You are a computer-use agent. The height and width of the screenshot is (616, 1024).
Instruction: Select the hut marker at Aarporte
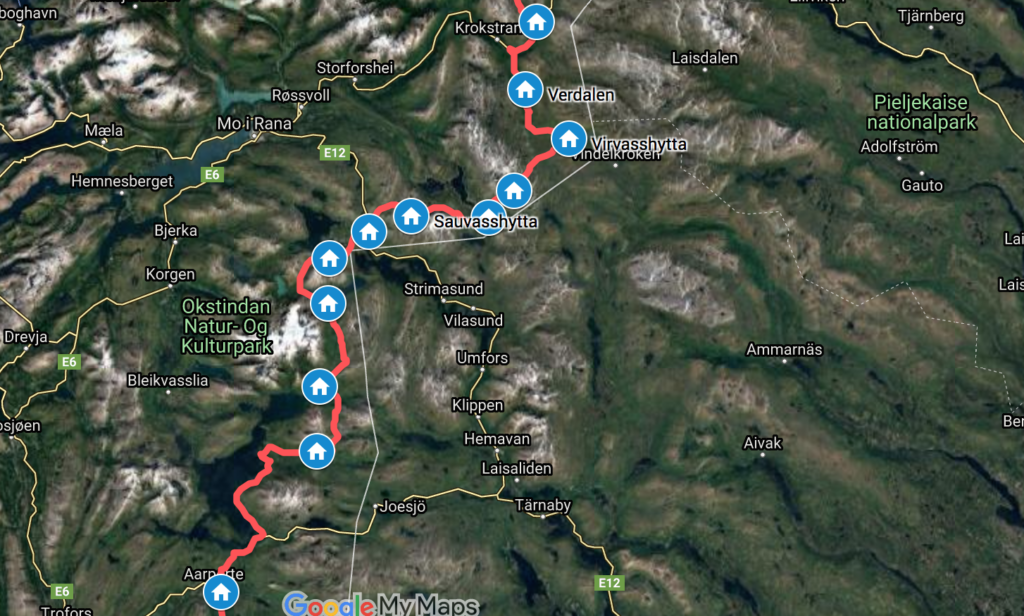point(221,592)
